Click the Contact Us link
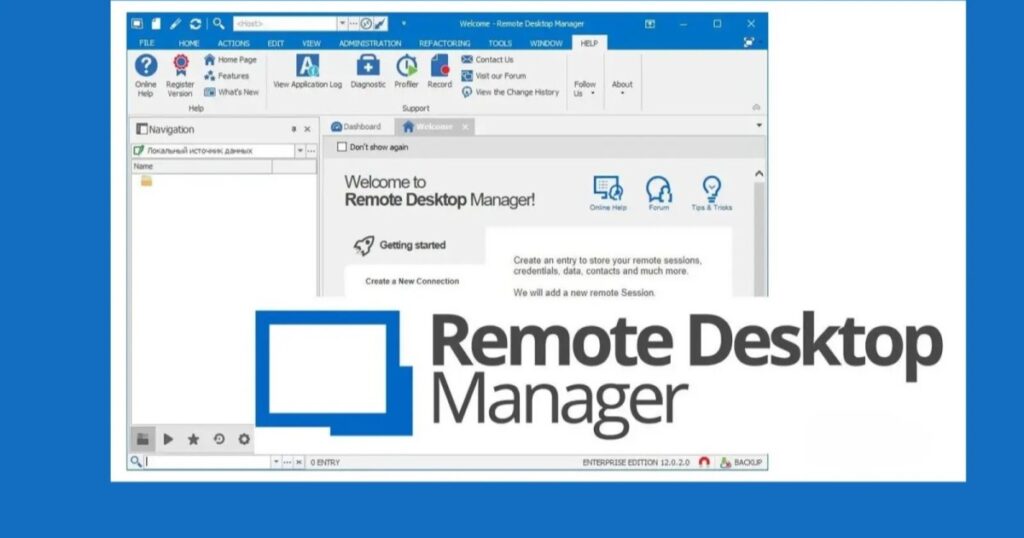 tap(494, 60)
